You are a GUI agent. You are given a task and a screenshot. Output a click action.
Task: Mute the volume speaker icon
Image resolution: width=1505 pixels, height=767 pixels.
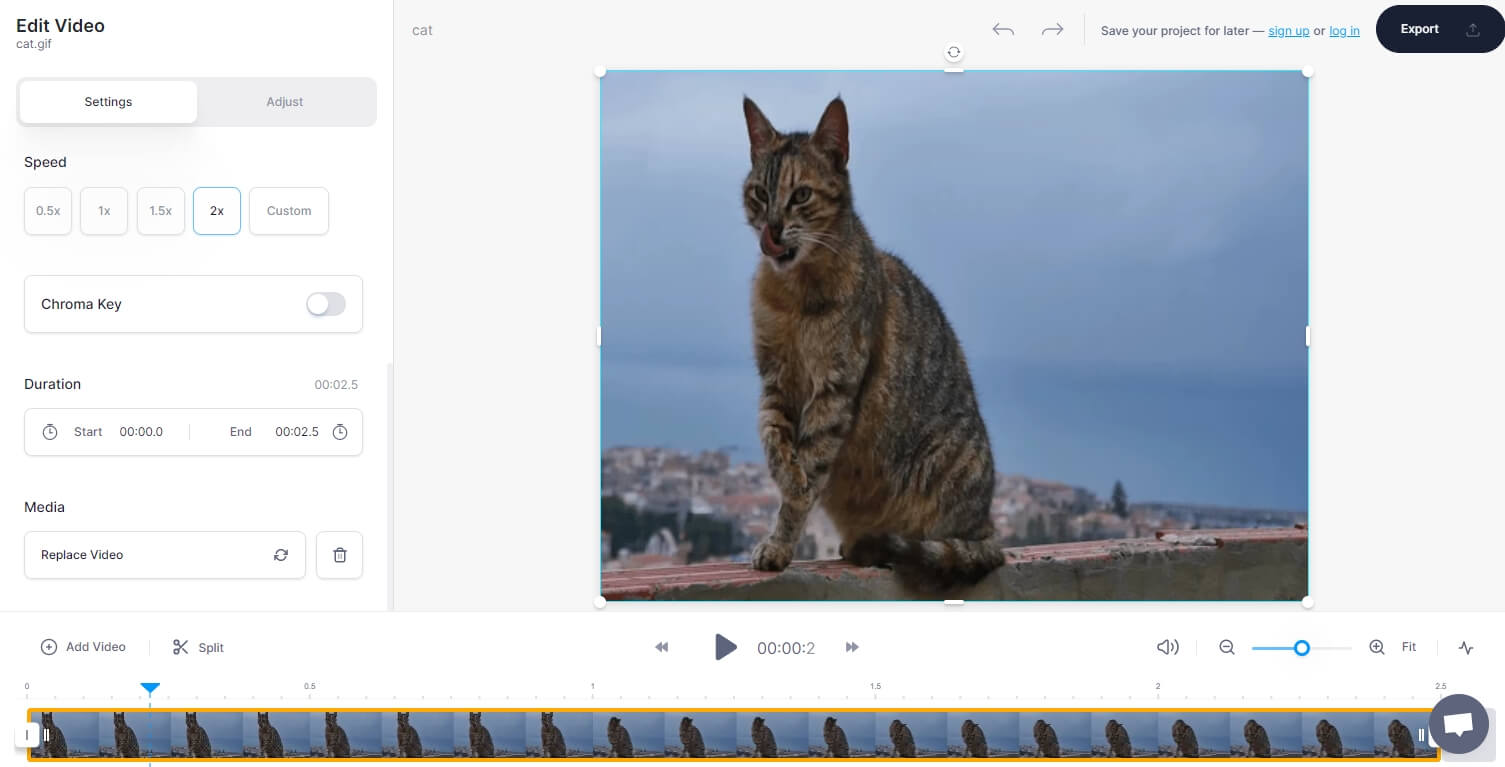[1167, 647]
